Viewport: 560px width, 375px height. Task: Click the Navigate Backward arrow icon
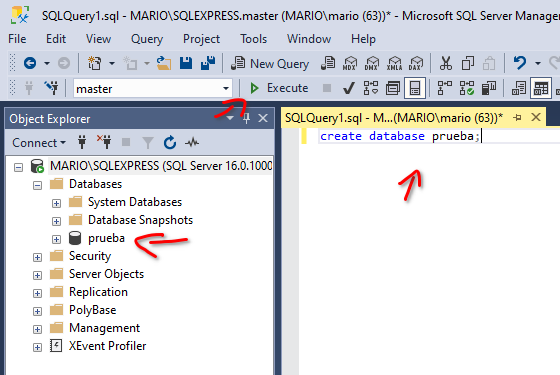(x=30, y=64)
